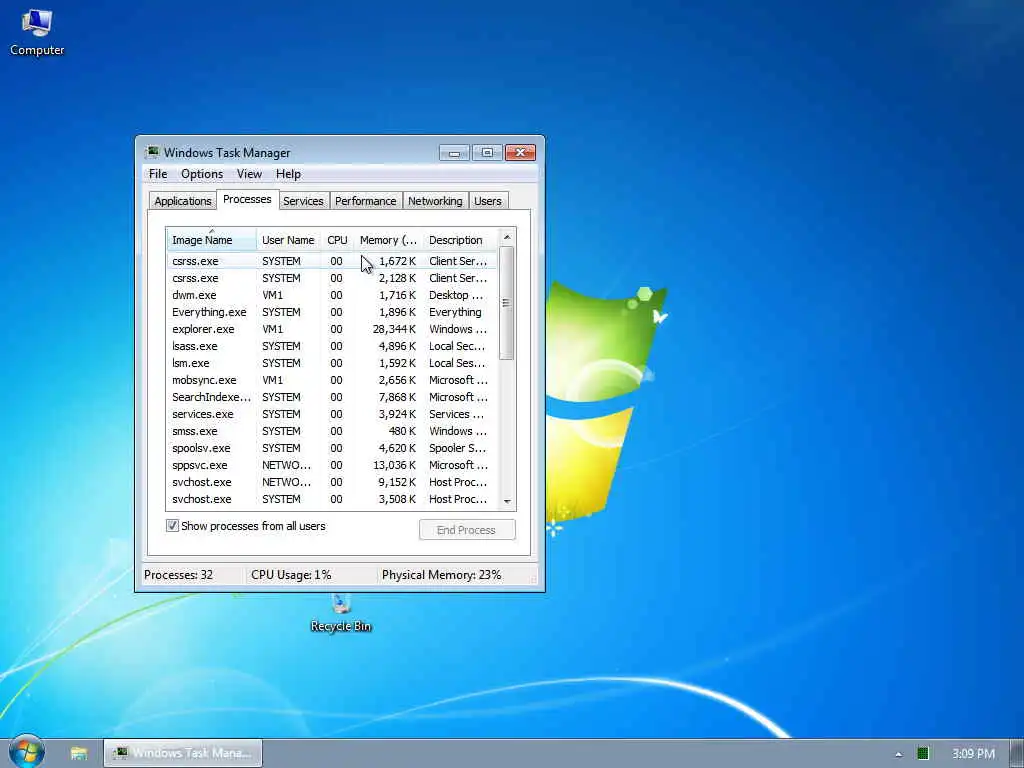Select svchost.exe row with 9,152 K

tap(332, 481)
